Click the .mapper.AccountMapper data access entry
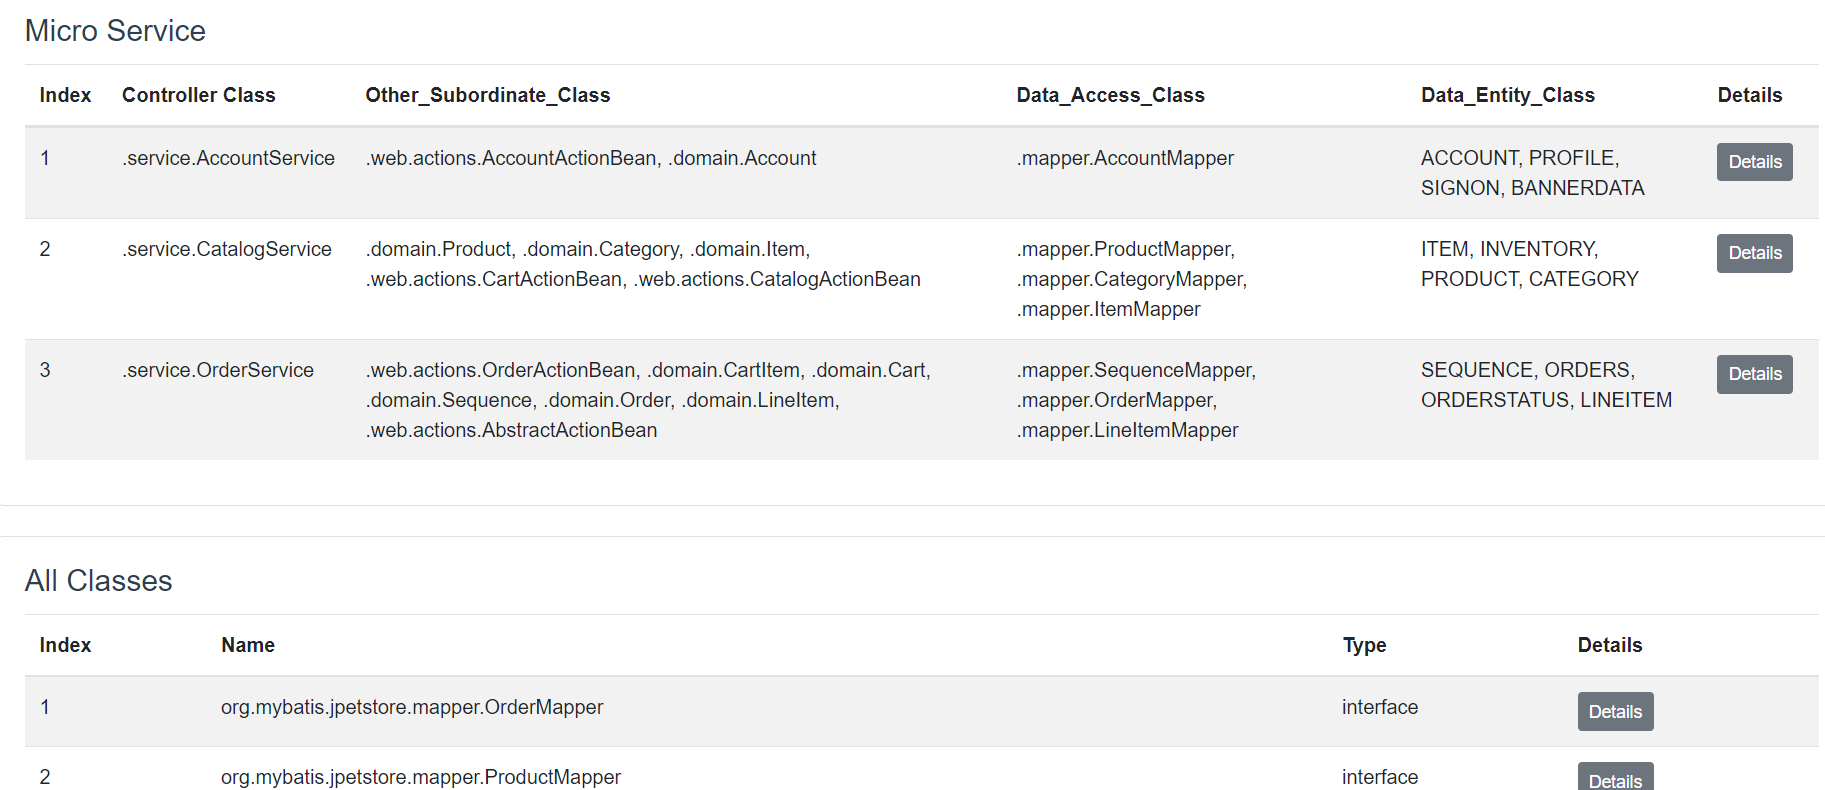 (1125, 158)
